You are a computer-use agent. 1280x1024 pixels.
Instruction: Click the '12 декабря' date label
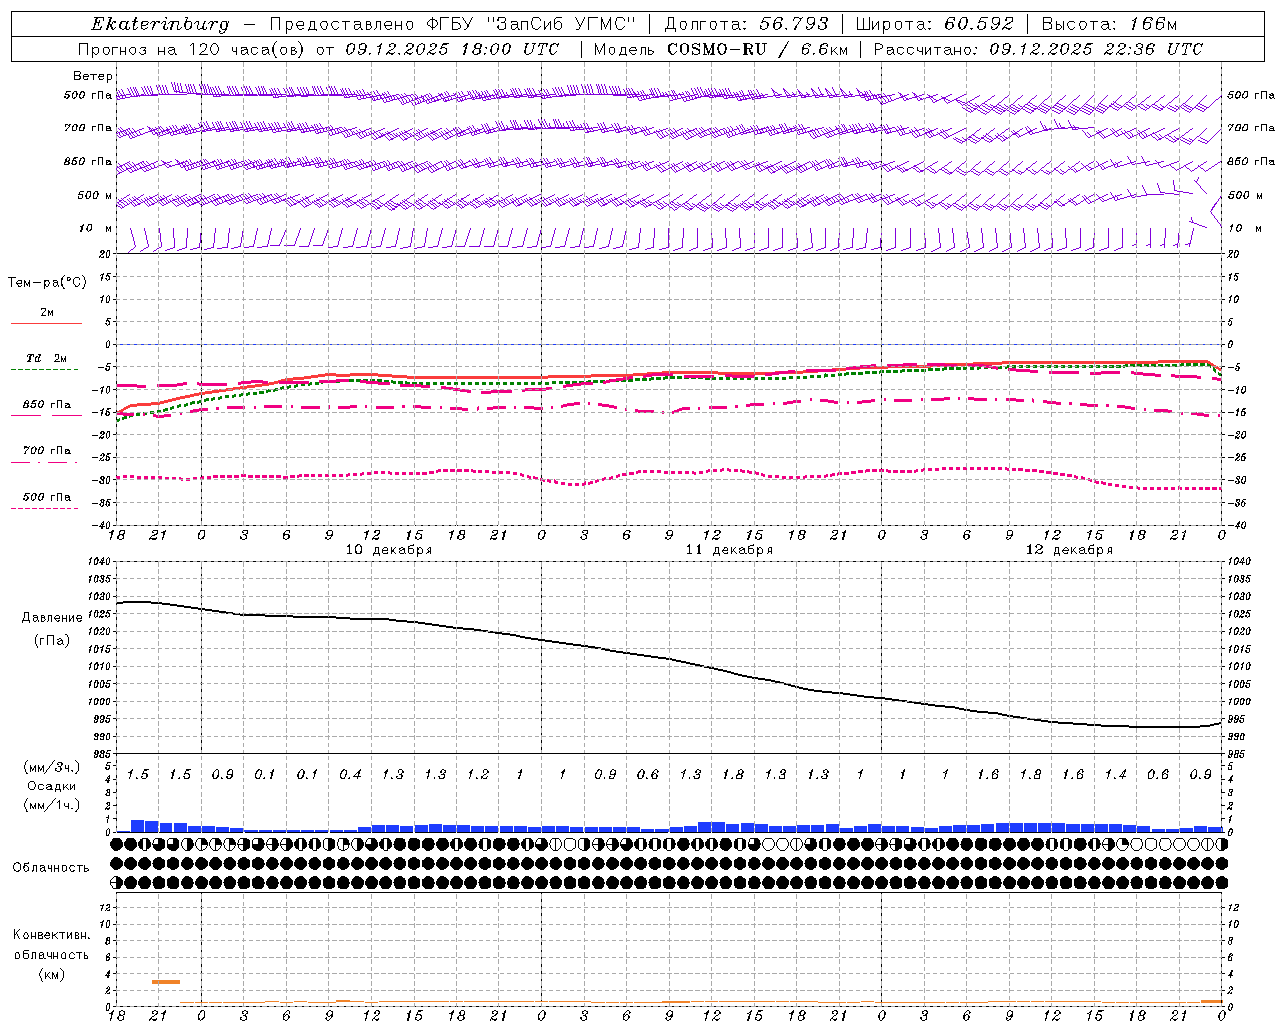[1069, 550]
